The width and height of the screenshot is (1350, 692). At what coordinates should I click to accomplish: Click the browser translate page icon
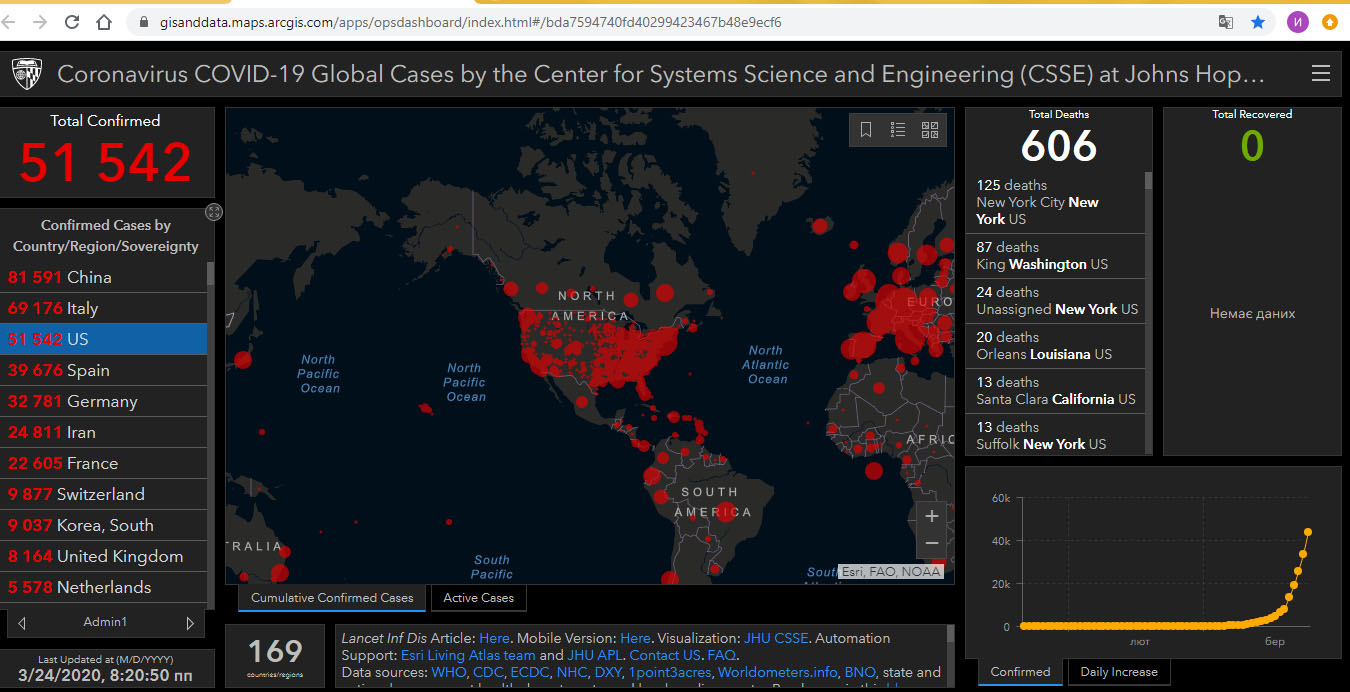coord(1225,22)
